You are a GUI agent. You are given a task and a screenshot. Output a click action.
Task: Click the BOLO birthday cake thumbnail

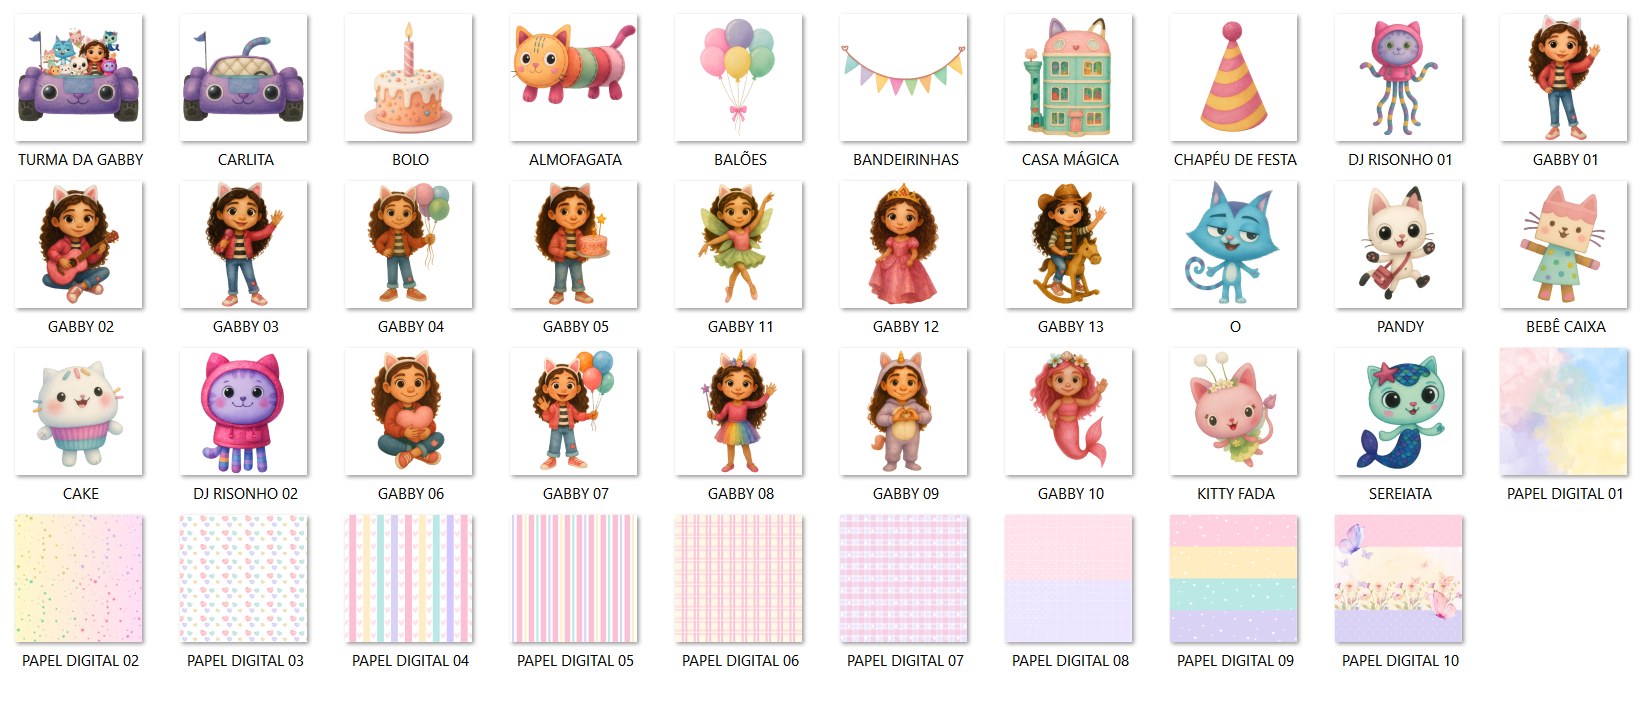pos(409,78)
